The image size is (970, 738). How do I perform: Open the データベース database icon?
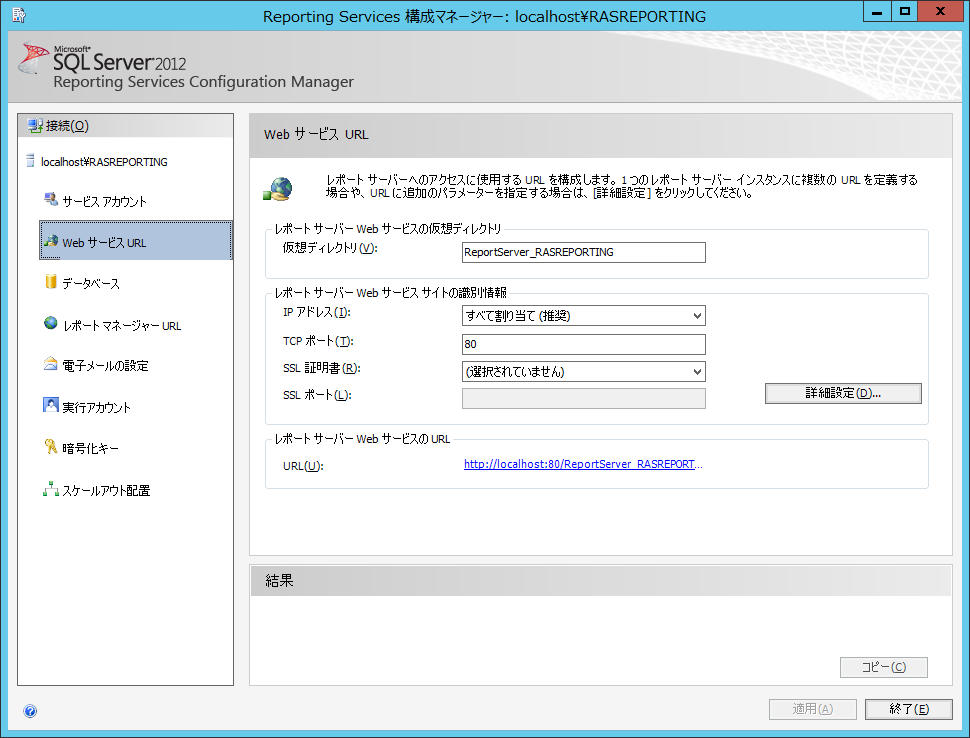50,283
